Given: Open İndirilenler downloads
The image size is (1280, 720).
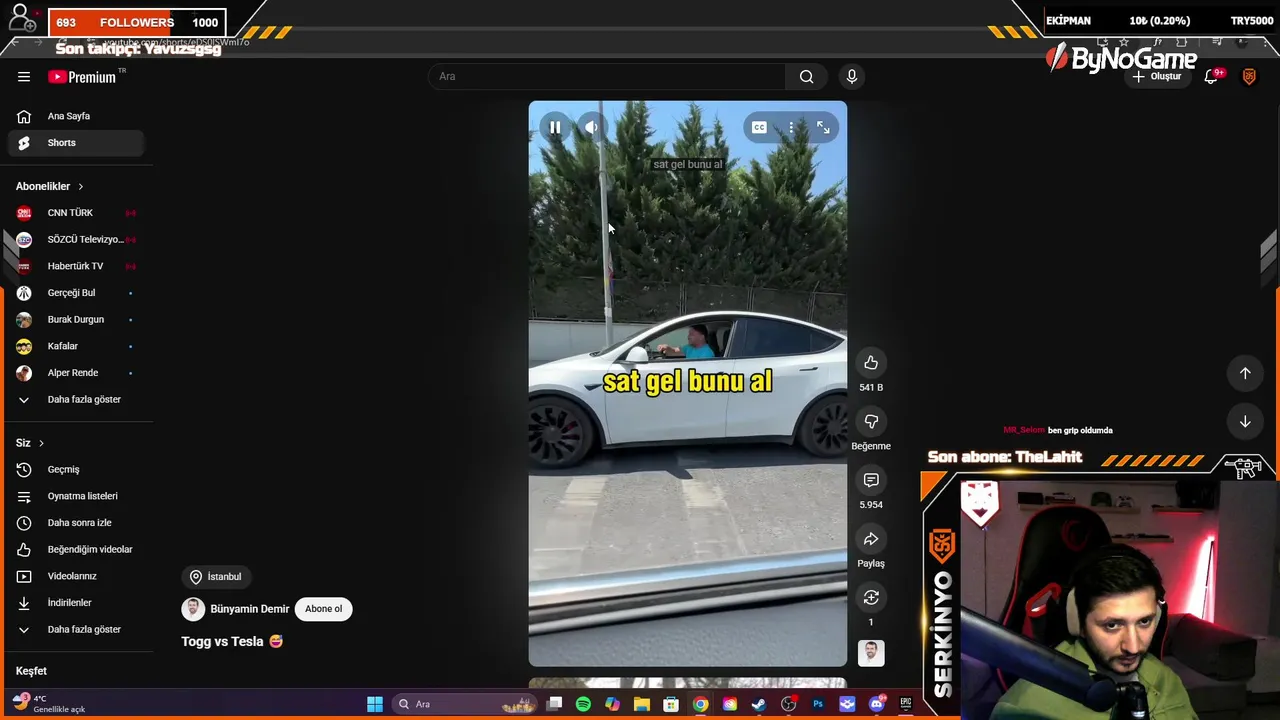Looking at the screenshot, I should [76, 603].
